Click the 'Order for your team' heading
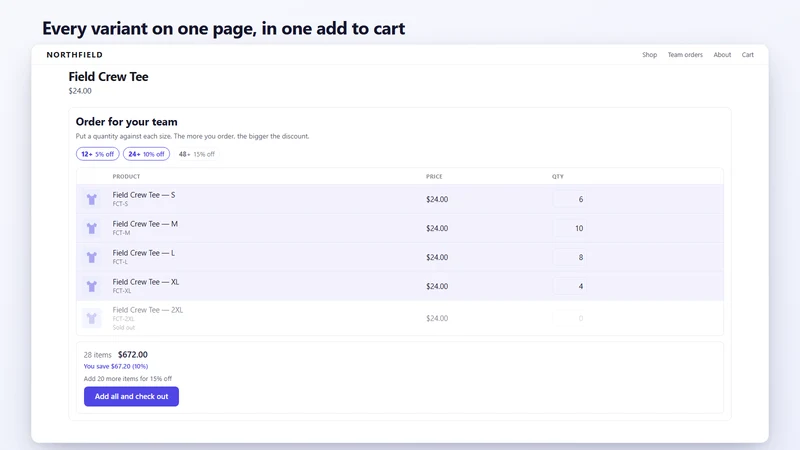The image size is (800, 450). 127,121
